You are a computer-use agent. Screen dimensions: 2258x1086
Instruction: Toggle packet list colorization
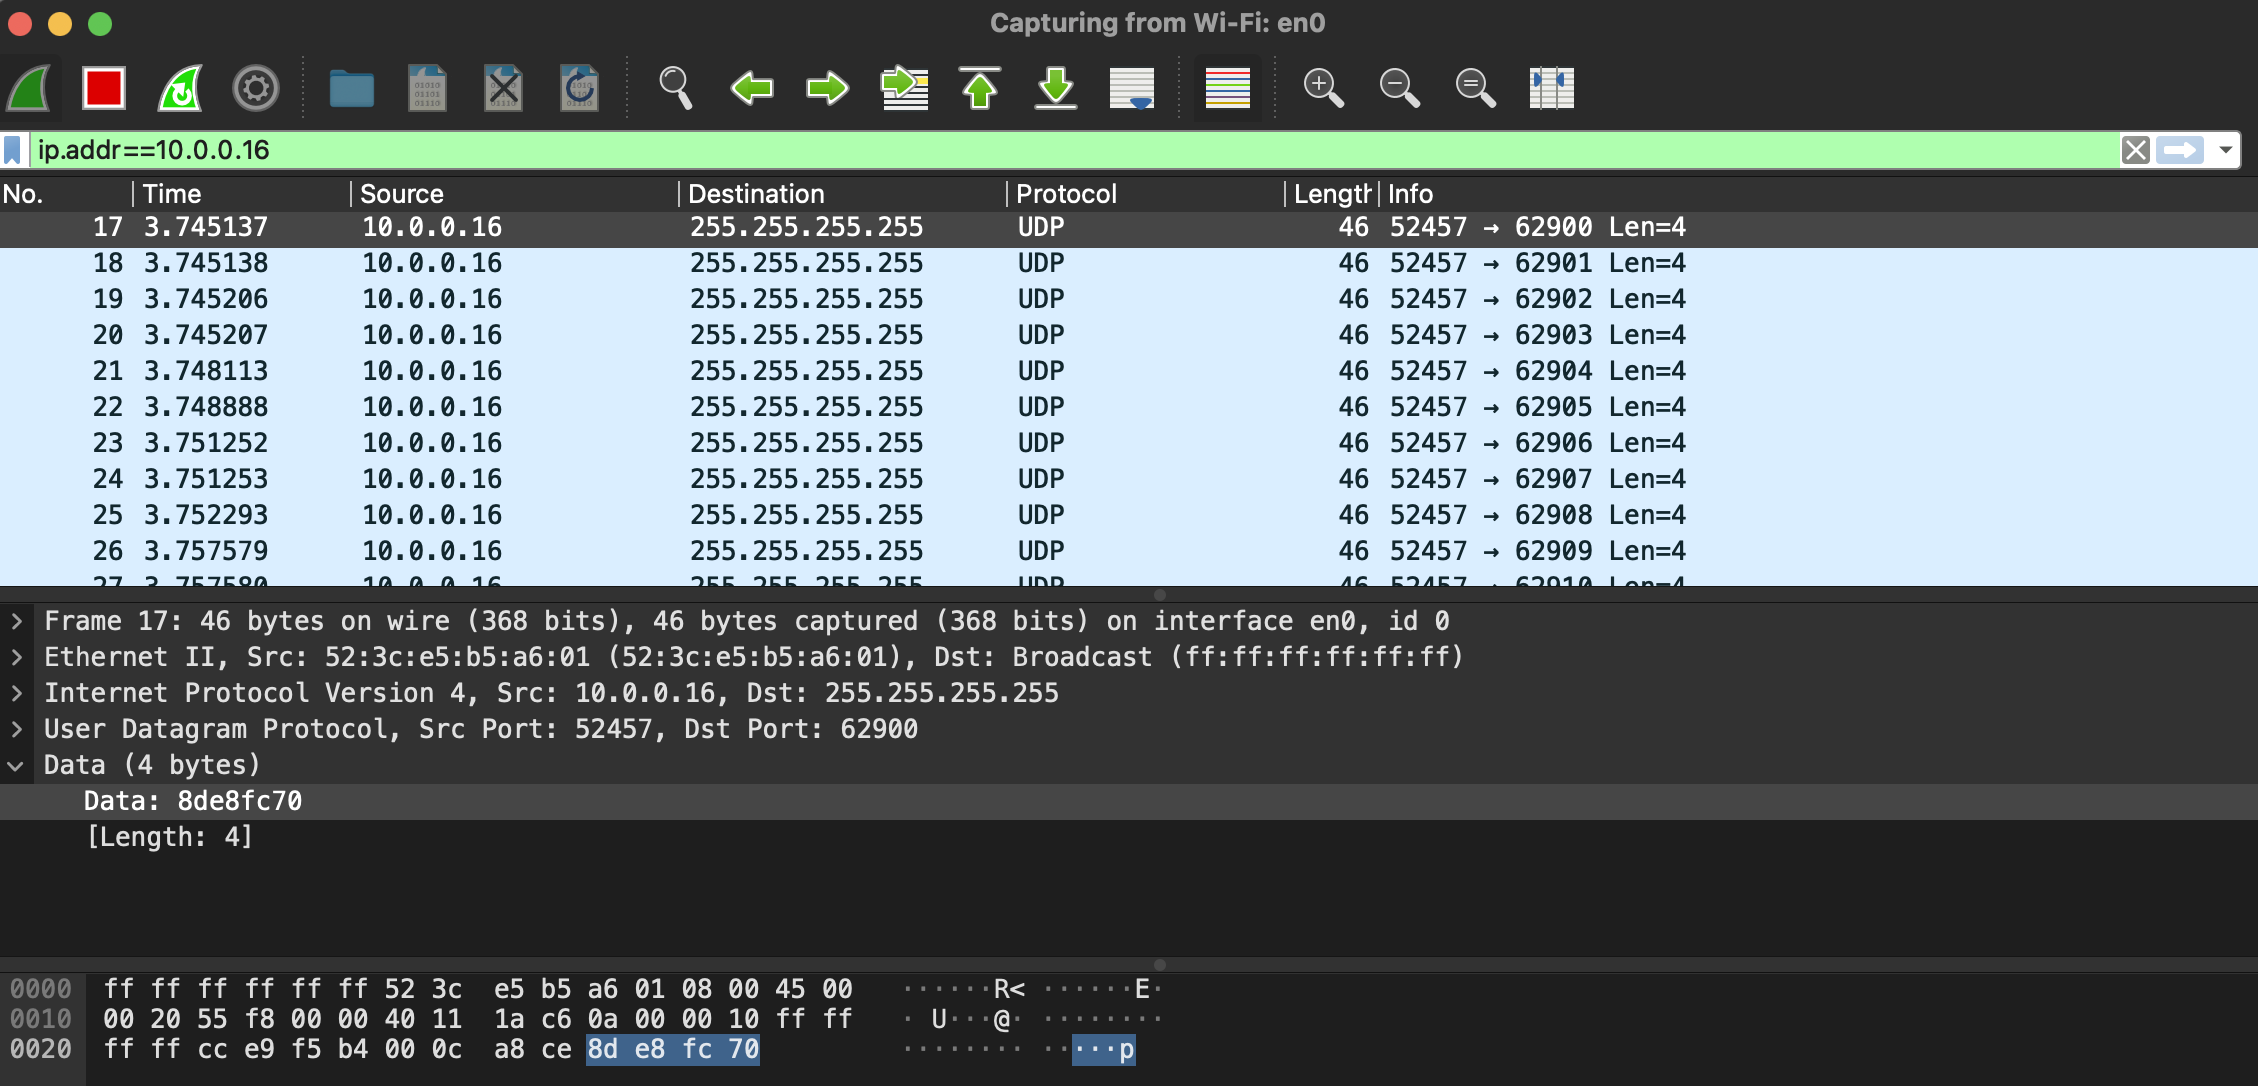[1227, 88]
